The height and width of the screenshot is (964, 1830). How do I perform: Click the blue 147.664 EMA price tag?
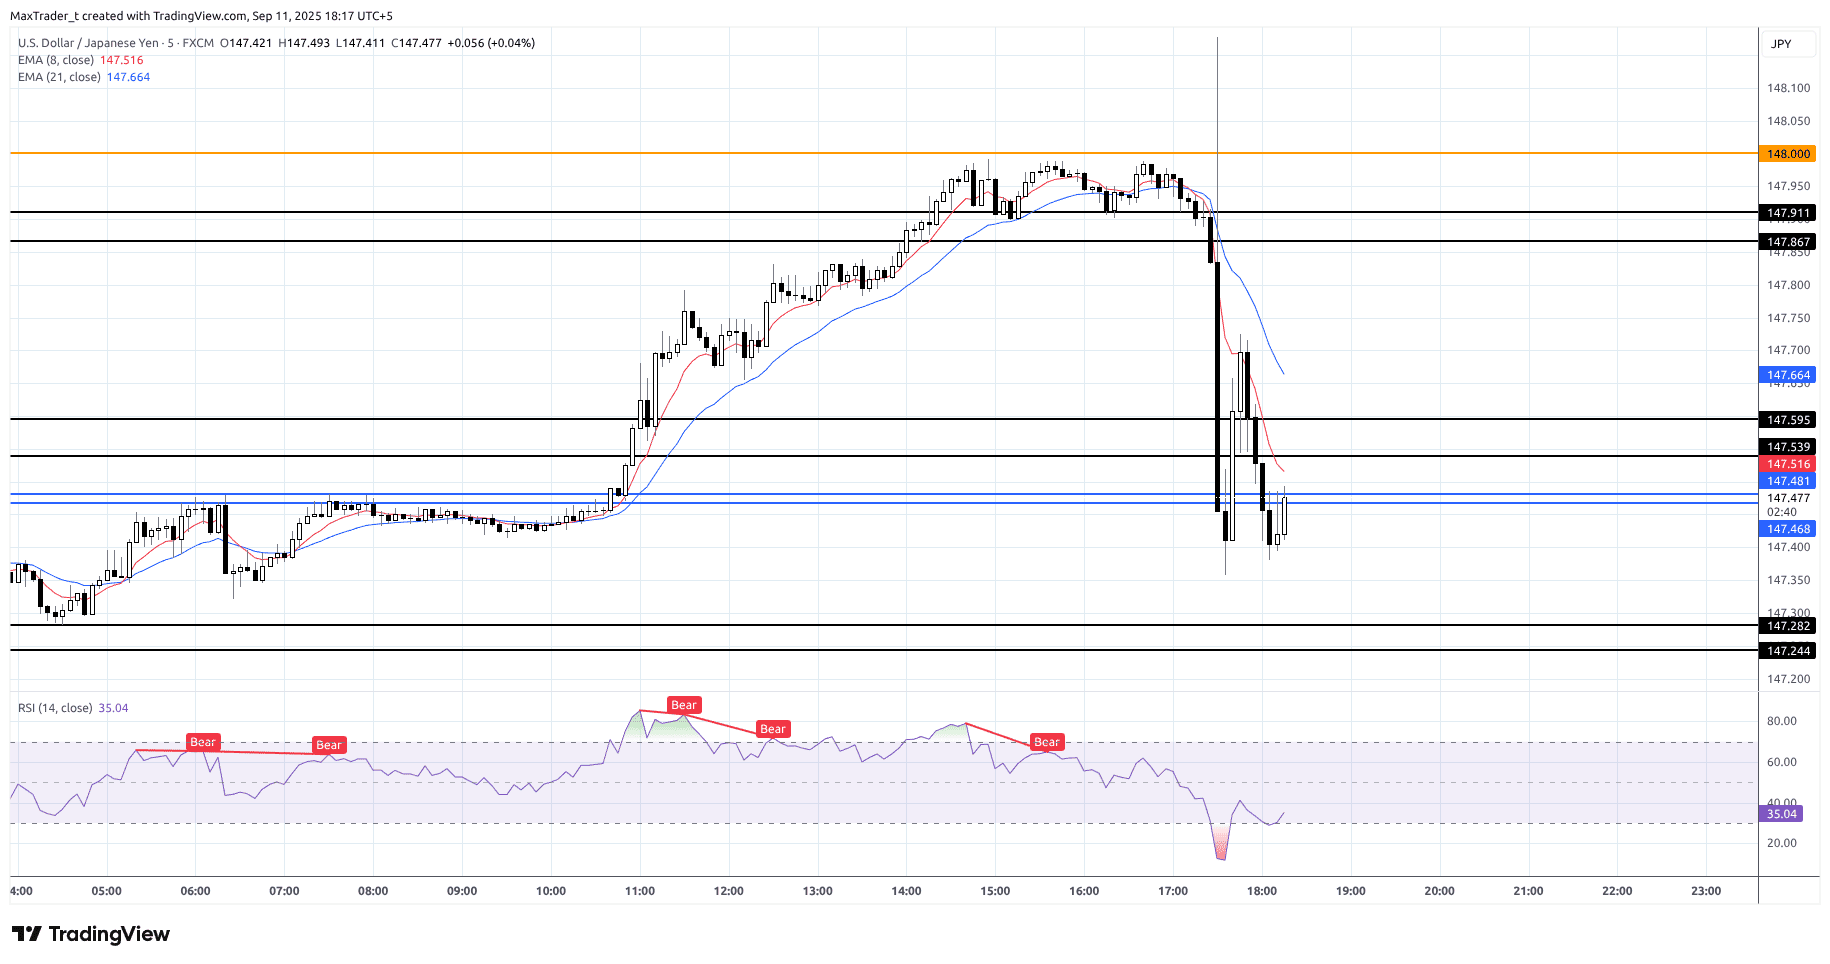pyautogui.click(x=1788, y=375)
